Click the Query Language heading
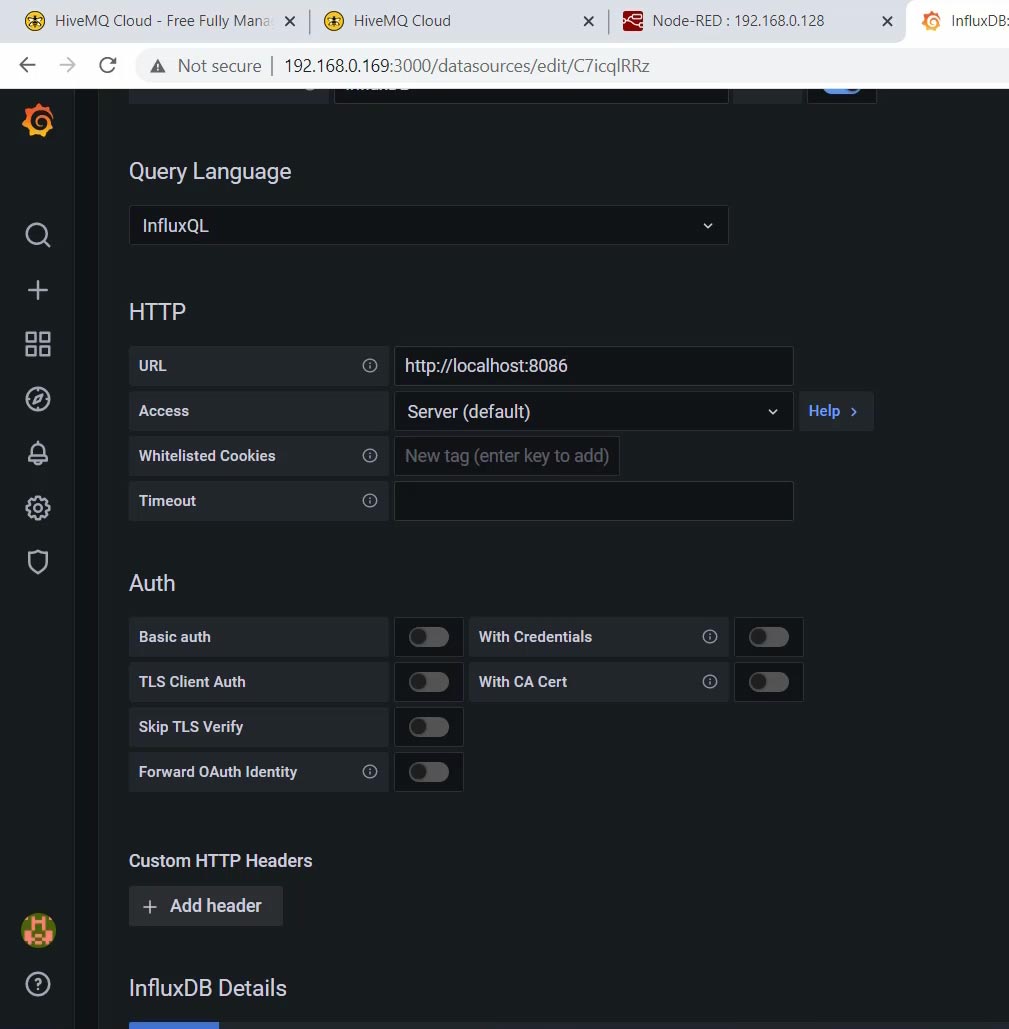This screenshot has width=1009, height=1029. (210, 171)
